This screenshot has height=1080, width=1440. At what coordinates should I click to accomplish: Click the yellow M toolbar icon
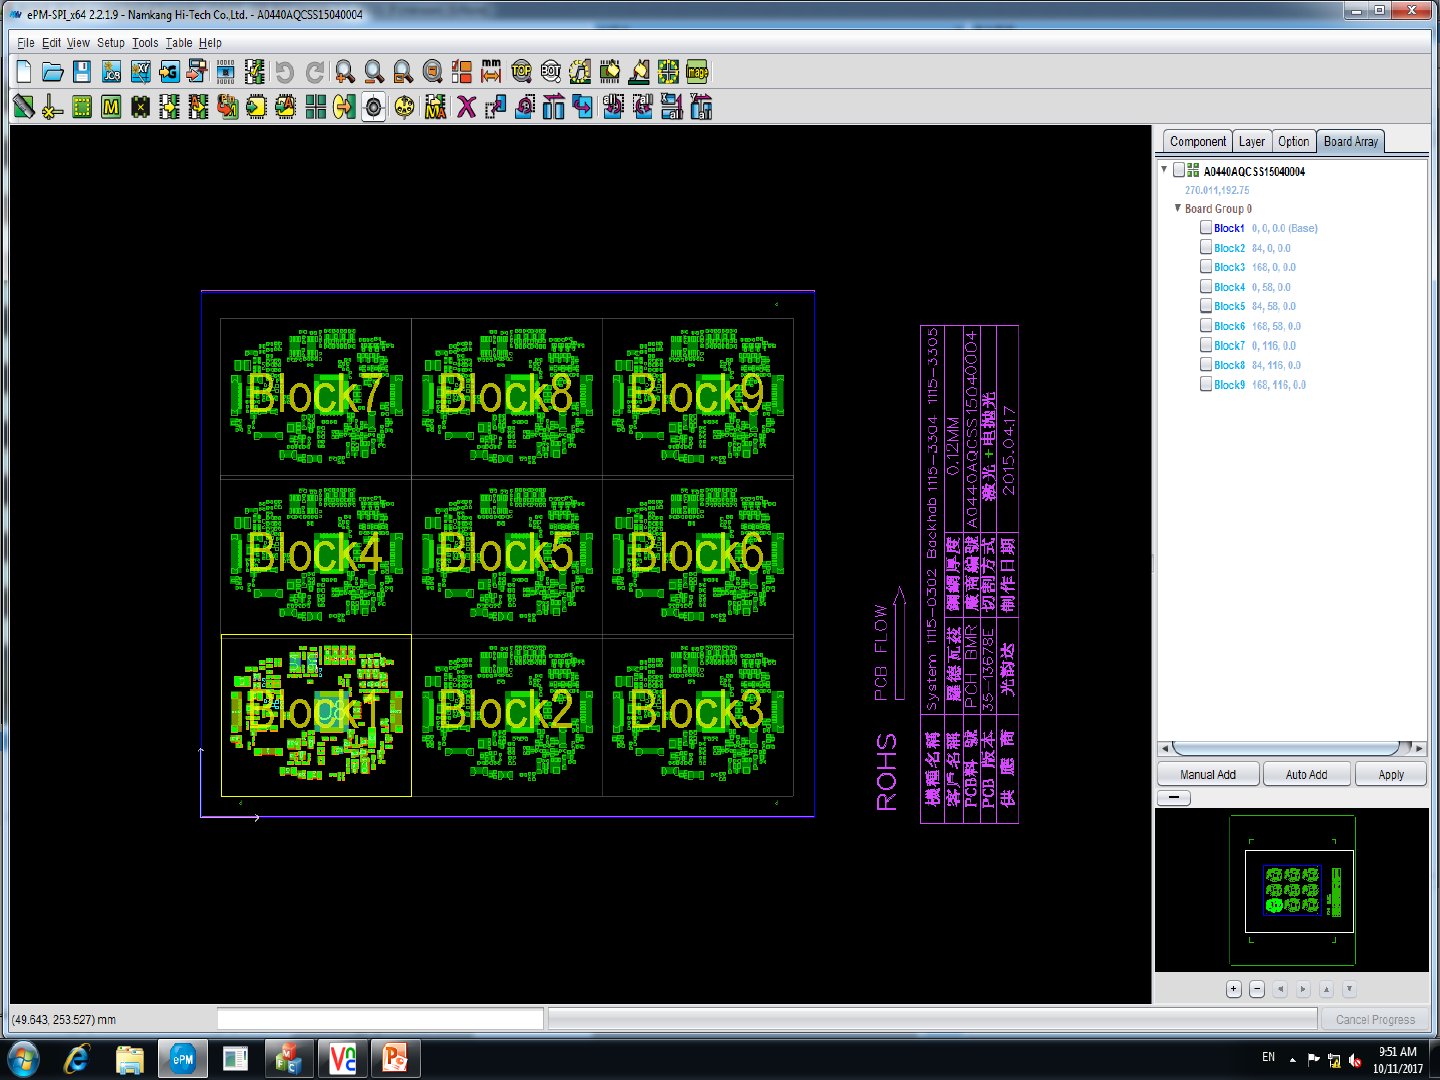pos(111,107)
